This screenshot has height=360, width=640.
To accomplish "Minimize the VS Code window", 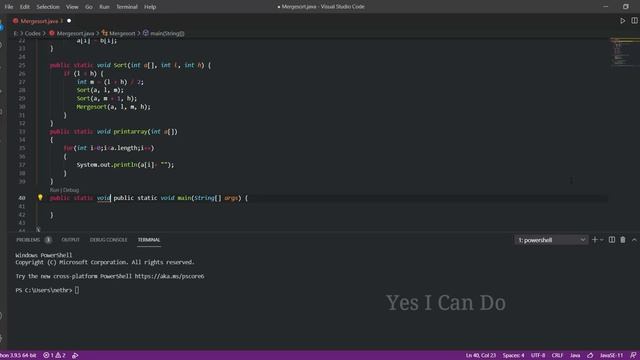I will coord(606,7).
